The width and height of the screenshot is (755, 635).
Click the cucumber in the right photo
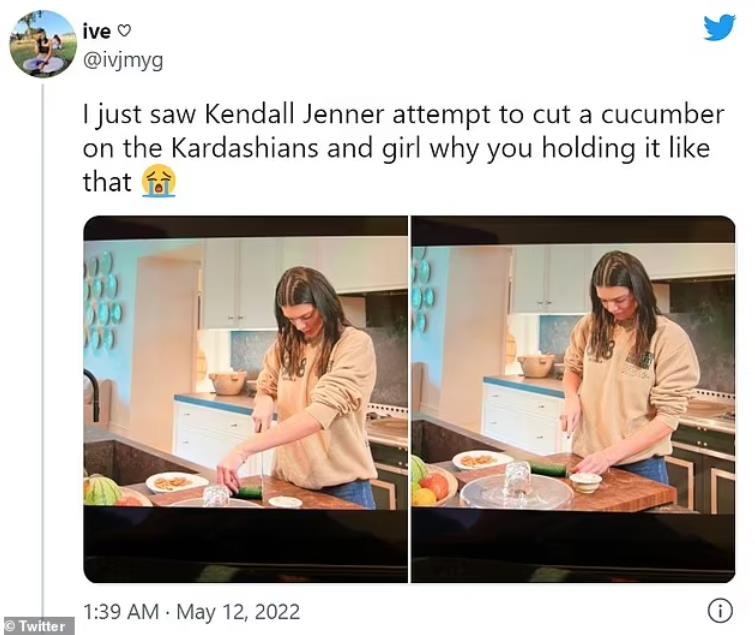(548, 469)
